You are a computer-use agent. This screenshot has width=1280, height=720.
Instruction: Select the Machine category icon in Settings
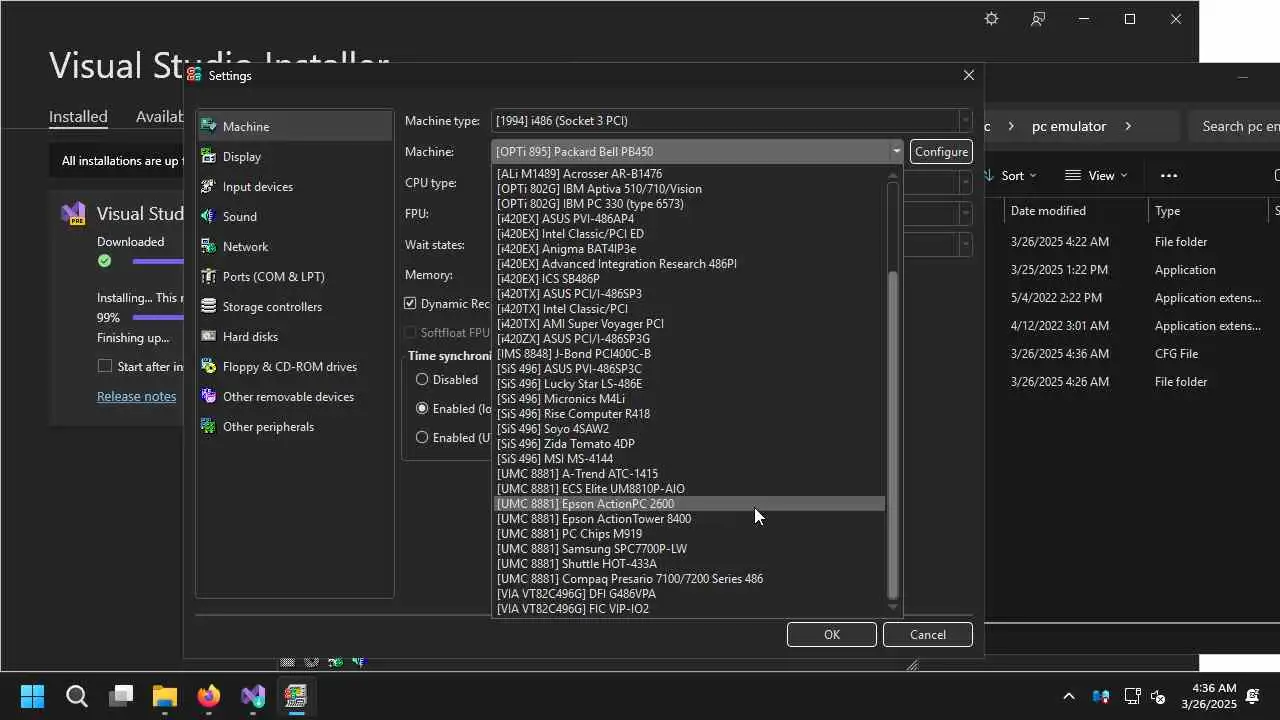208,126
